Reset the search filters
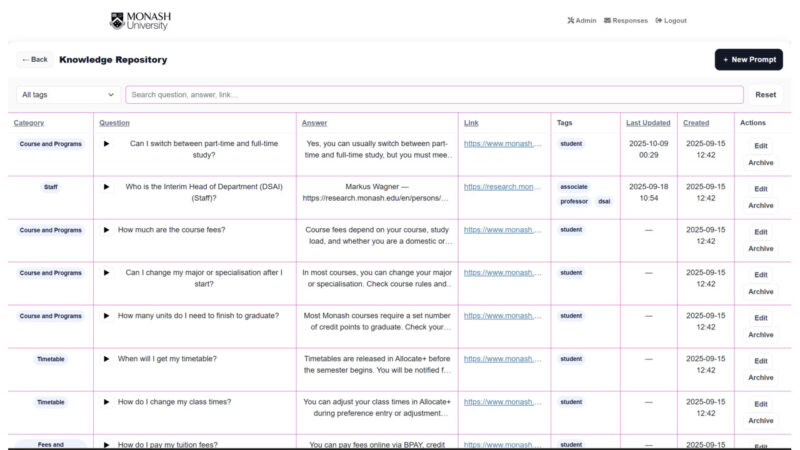This screenshot has width=800, height=450. 765,95
